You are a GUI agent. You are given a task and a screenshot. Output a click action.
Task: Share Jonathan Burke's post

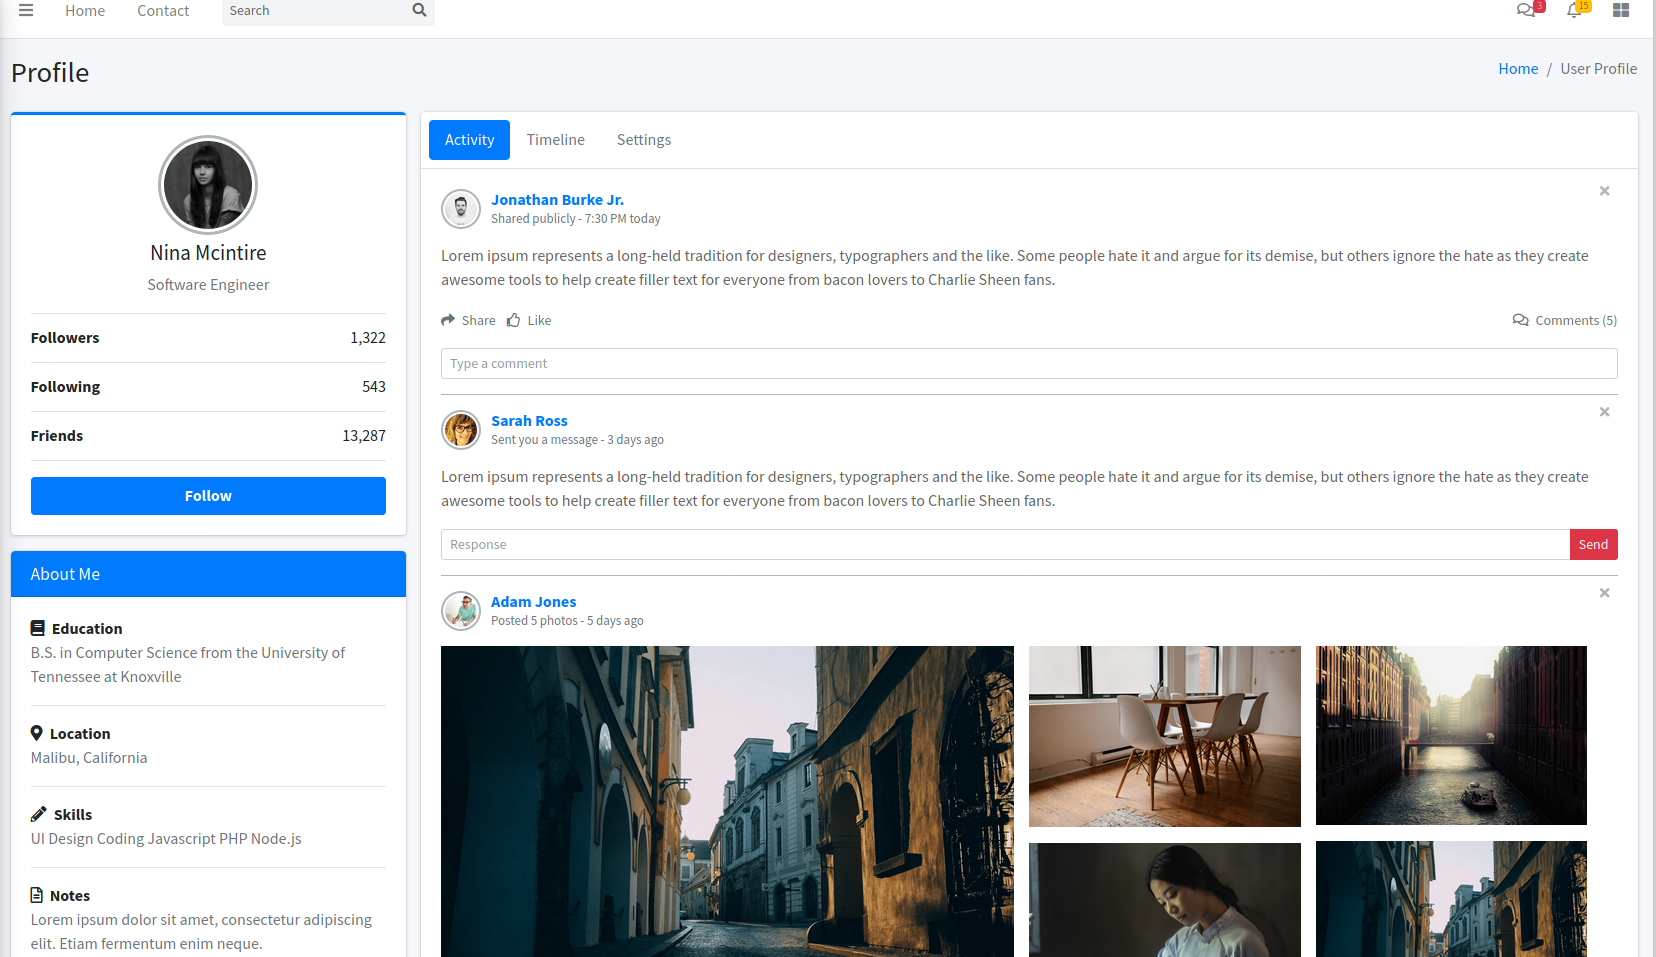click(x=468, y=320)
